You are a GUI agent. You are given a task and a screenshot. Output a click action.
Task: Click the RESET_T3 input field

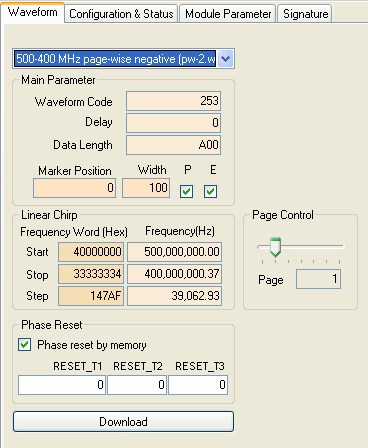coord(198,385)
